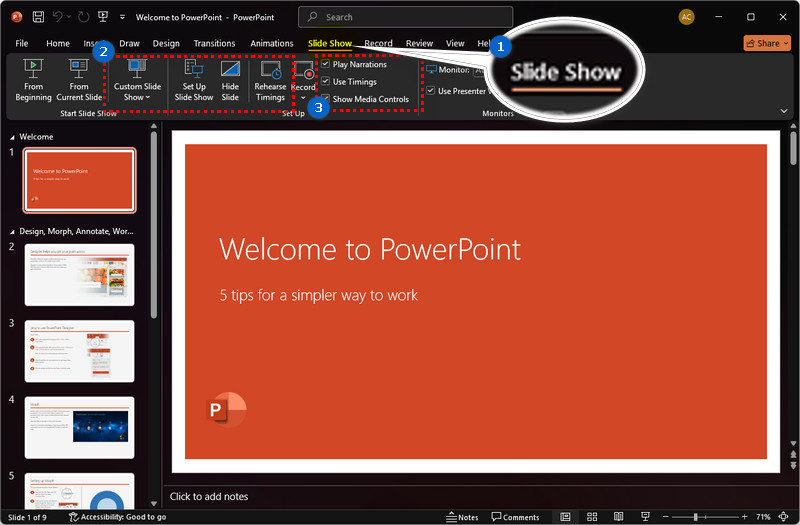Start presentation from the Quick Access toolbar icon
The image size is (800, 525).
(x=103, y=17)
